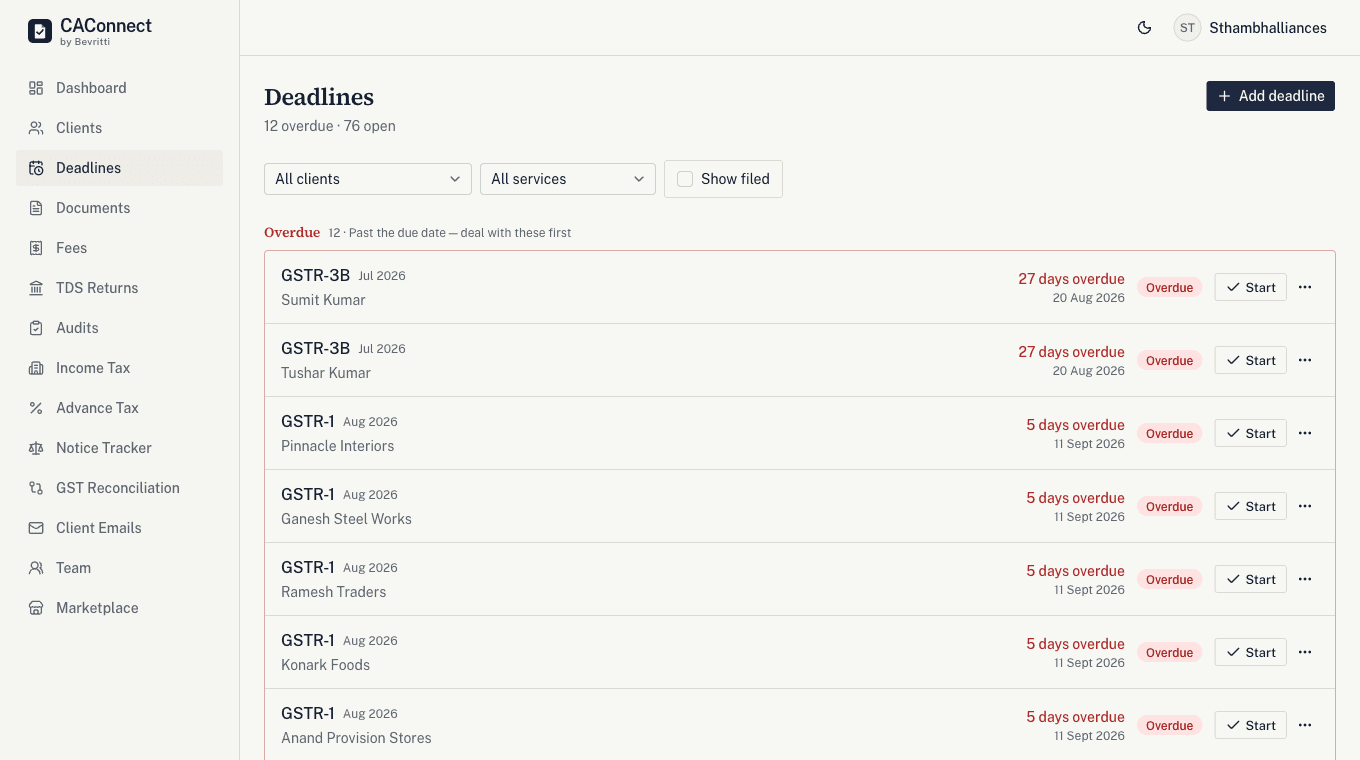Screen dimensions: 1360x760
Task: Start the Pinnacle Interiors GSTR-1 filing
Action: [1251, 433]
